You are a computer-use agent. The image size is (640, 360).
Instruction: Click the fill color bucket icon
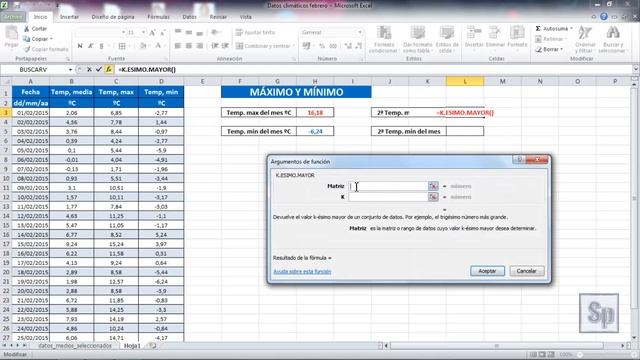142,46
